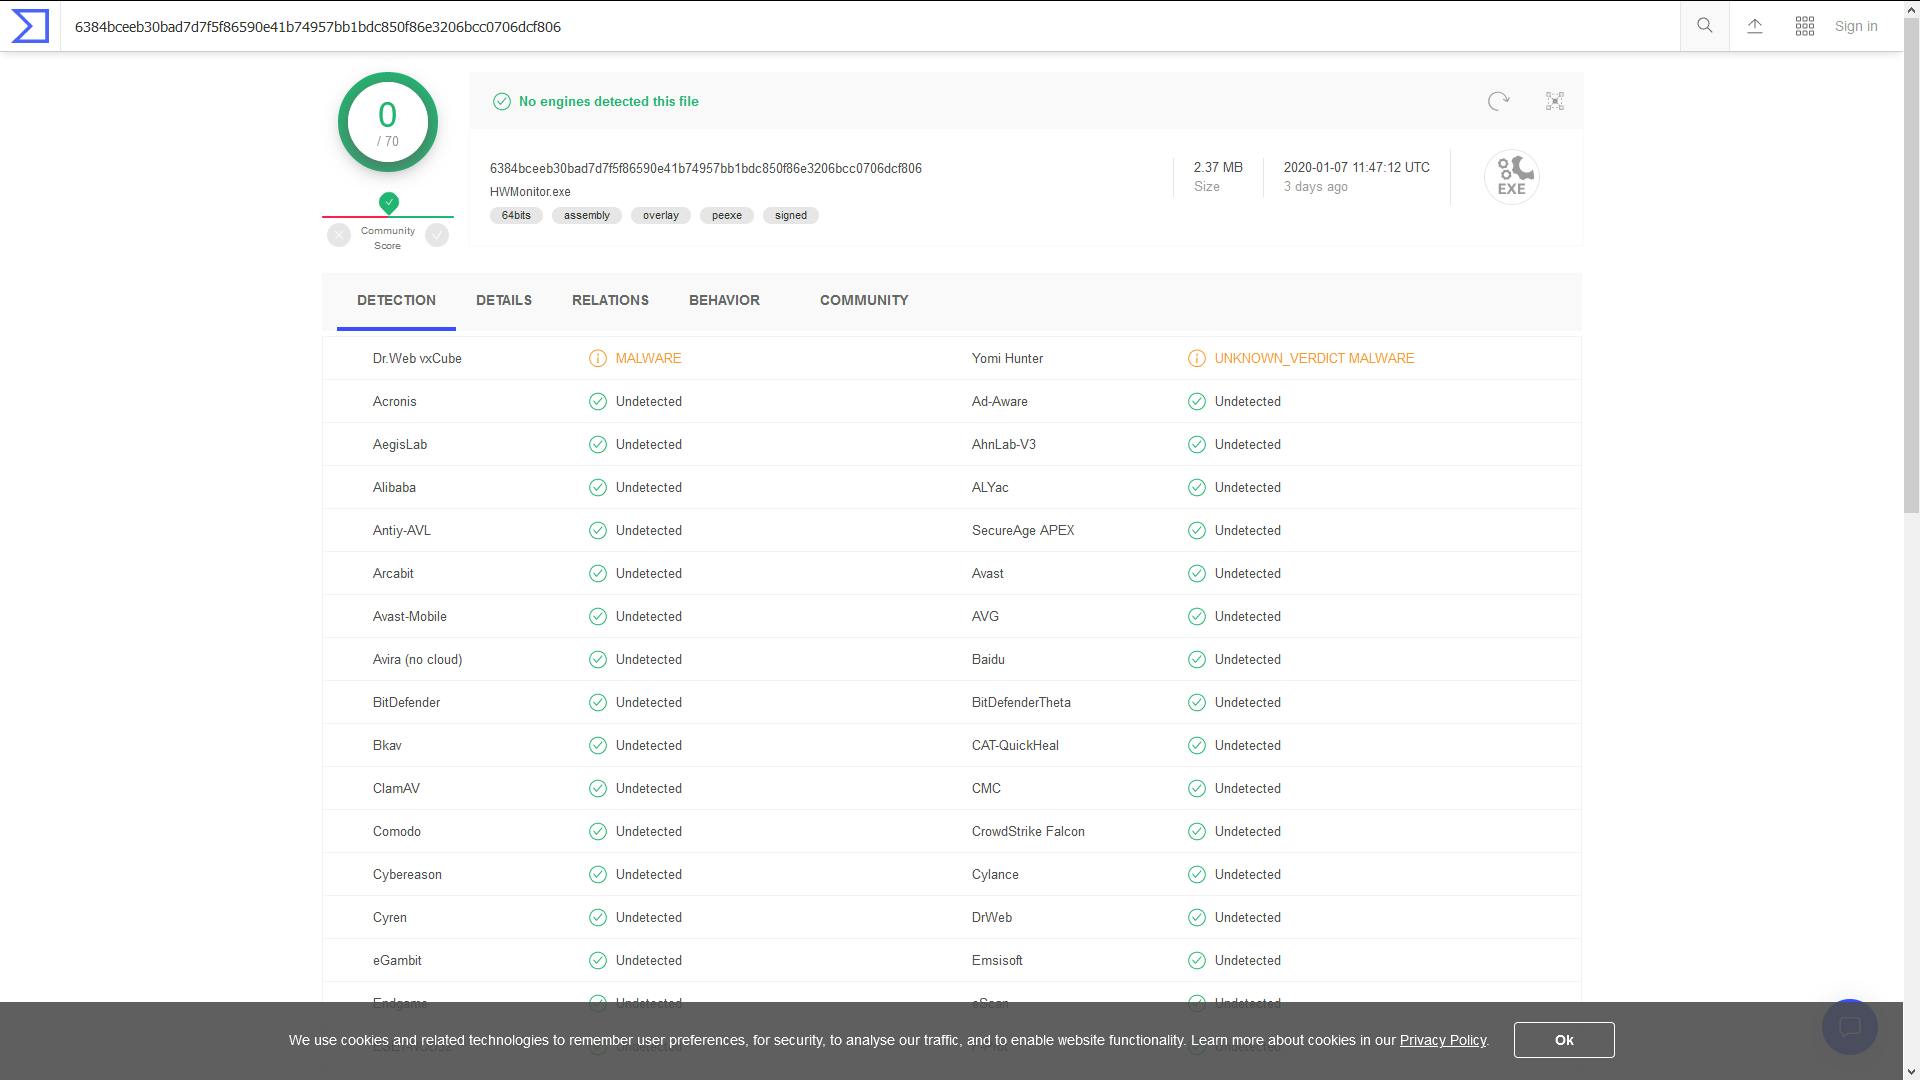
Task: Vote negative on community score
Action: pos(339,235)
